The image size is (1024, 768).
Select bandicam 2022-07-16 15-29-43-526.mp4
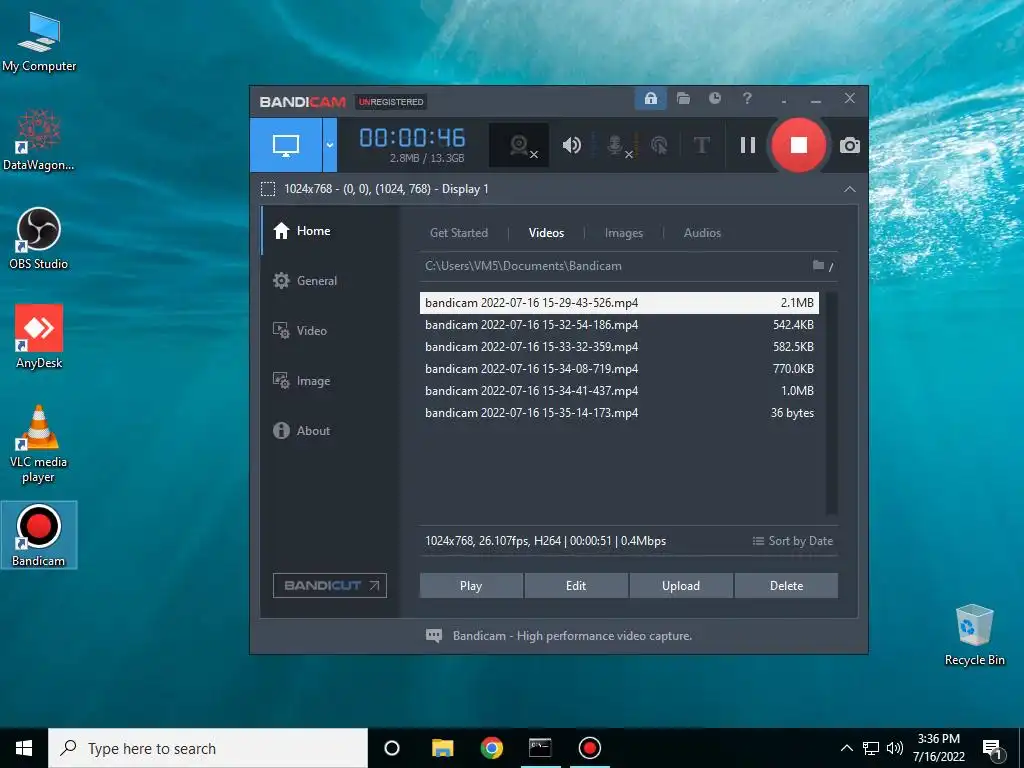(x=619, y=303)
